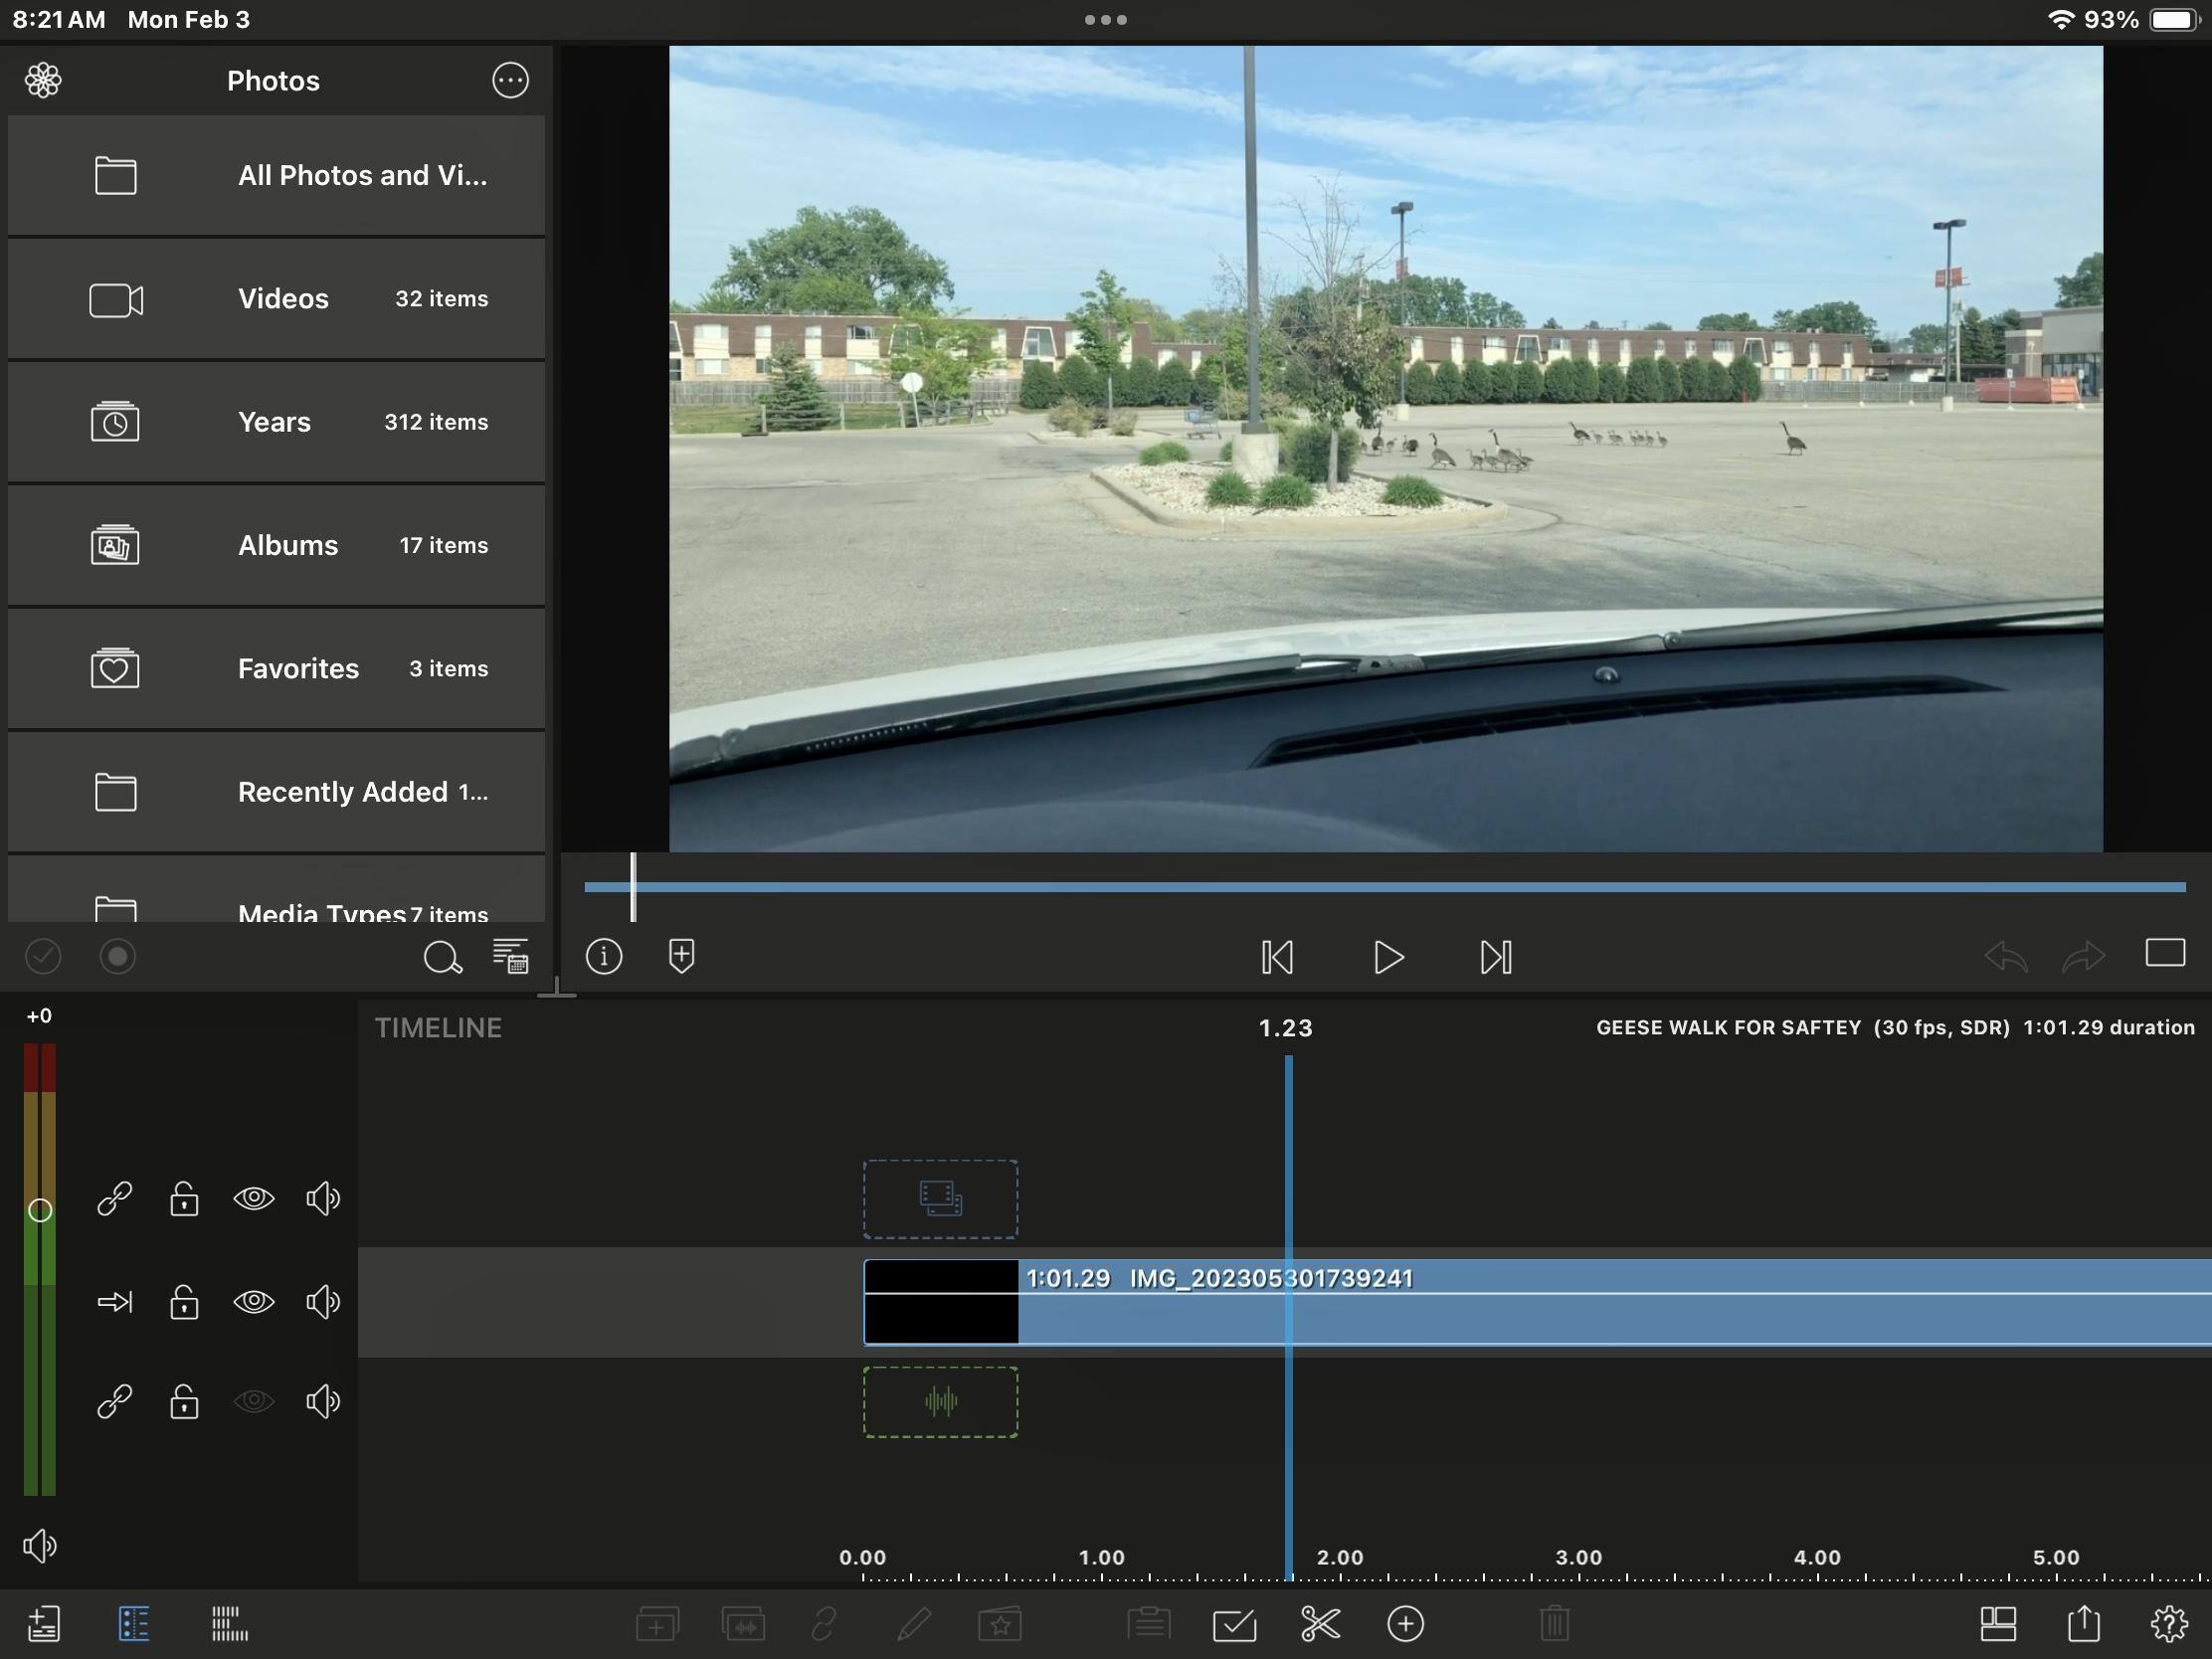Open the Photos more options ellipsis
The width and height of the screenshot is (2212, 1659).
510,80
